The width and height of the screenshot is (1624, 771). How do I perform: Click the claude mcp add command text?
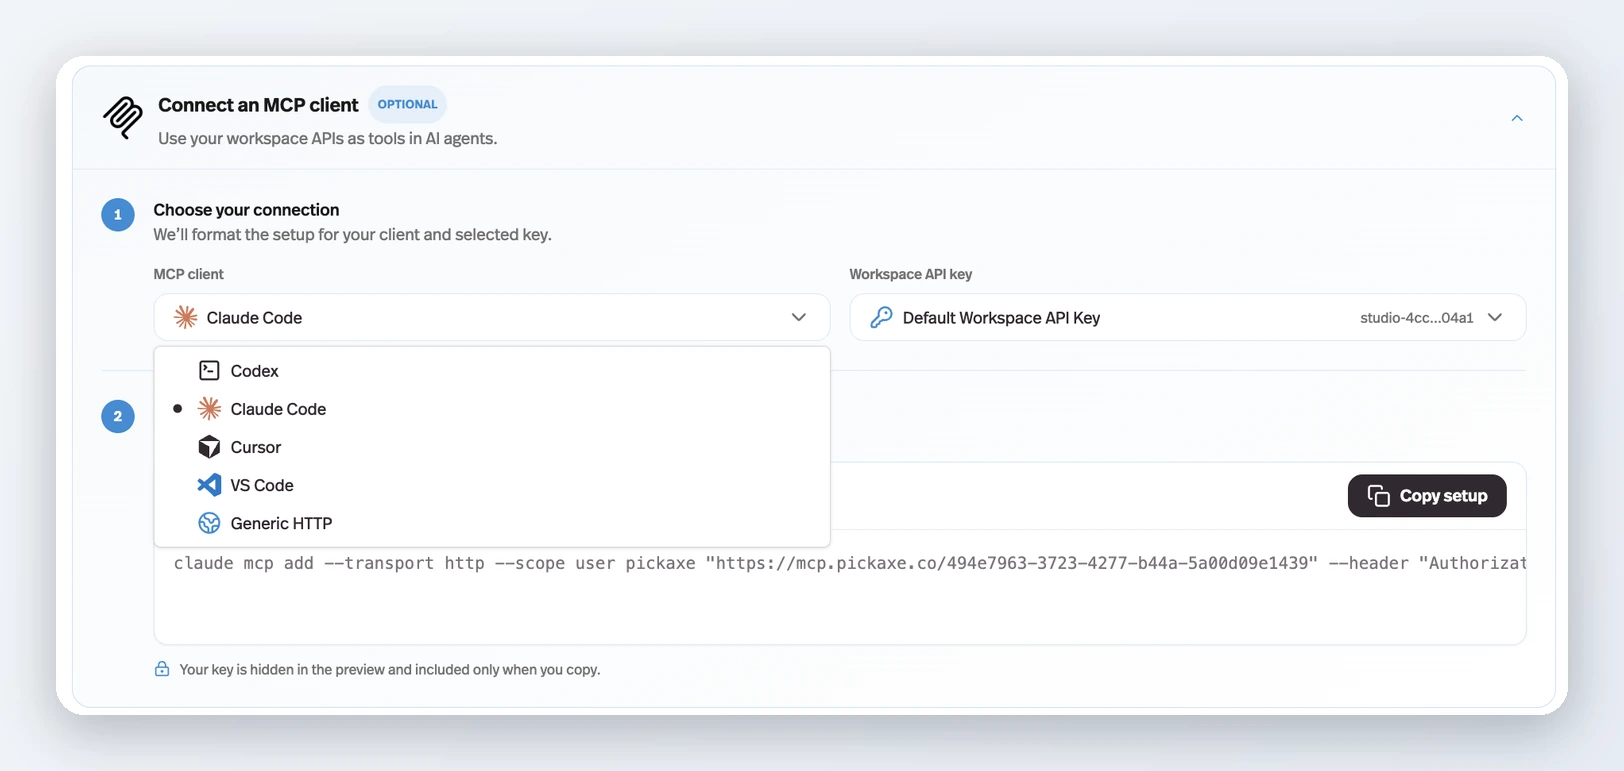(x=849, y=563)
